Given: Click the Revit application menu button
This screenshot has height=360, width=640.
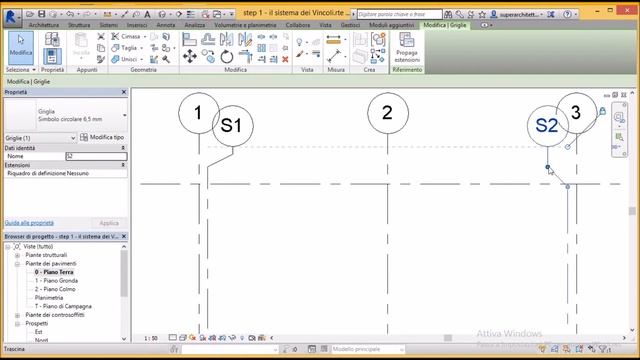Looking at the screenshot, I should point(11,17).
